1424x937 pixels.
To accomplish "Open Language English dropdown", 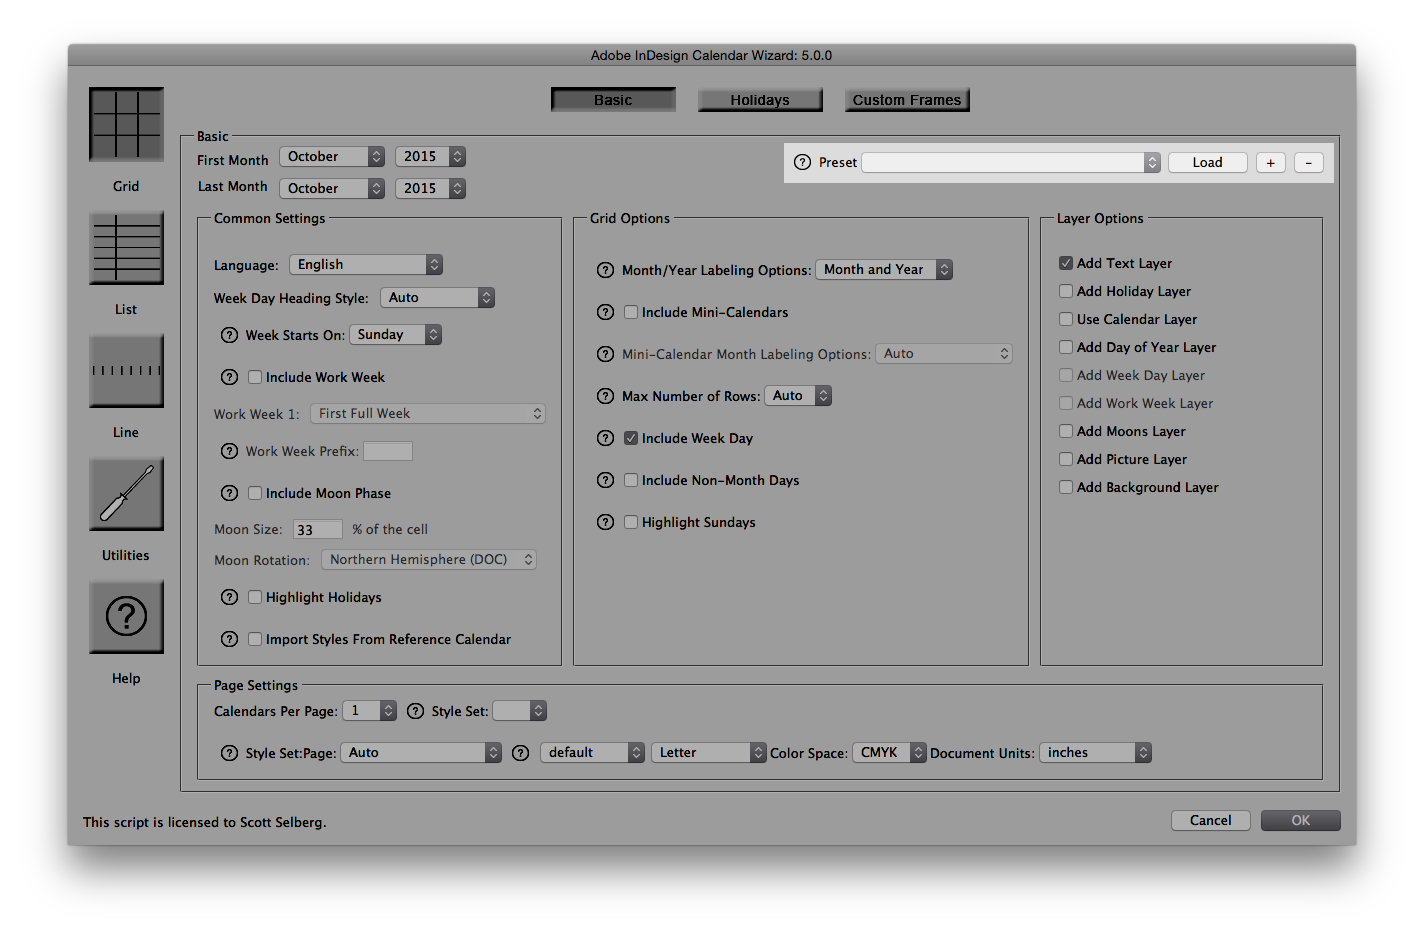I will pyautogui.click(x=366, y=264).
